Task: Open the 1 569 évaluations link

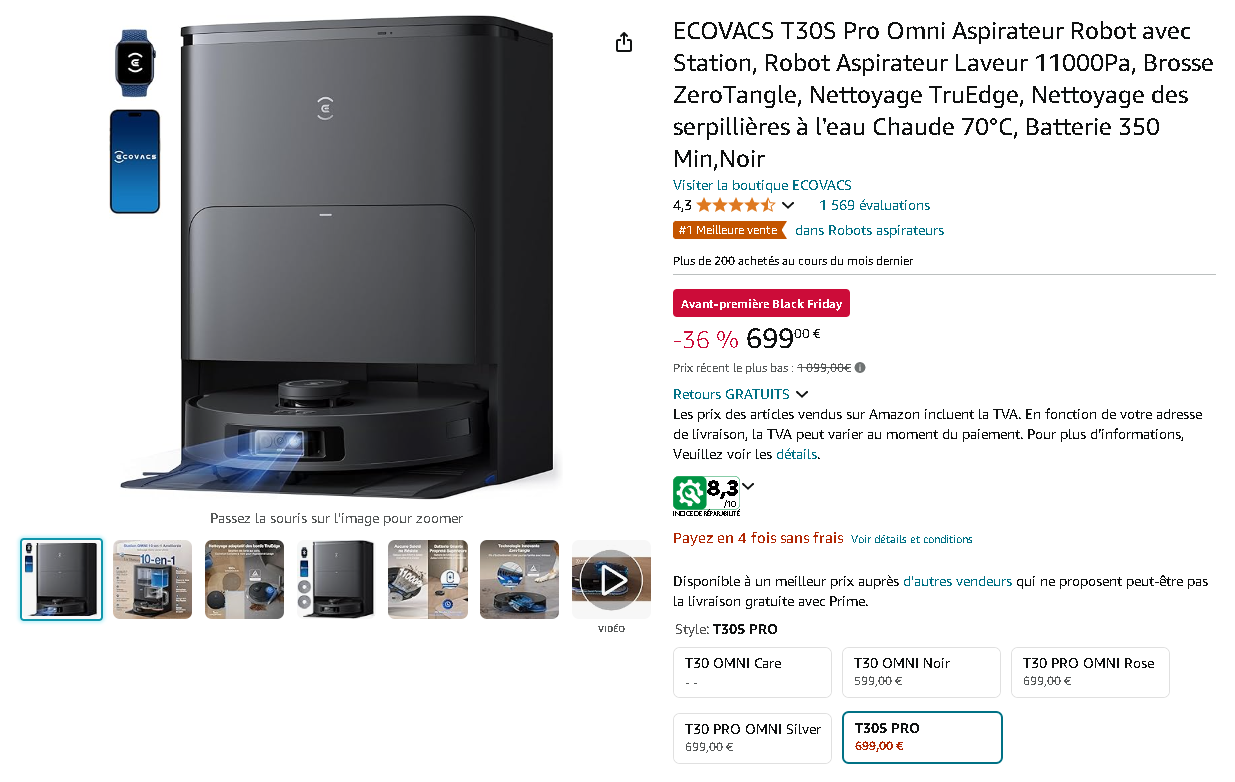Action: click(x=875, y=205)
